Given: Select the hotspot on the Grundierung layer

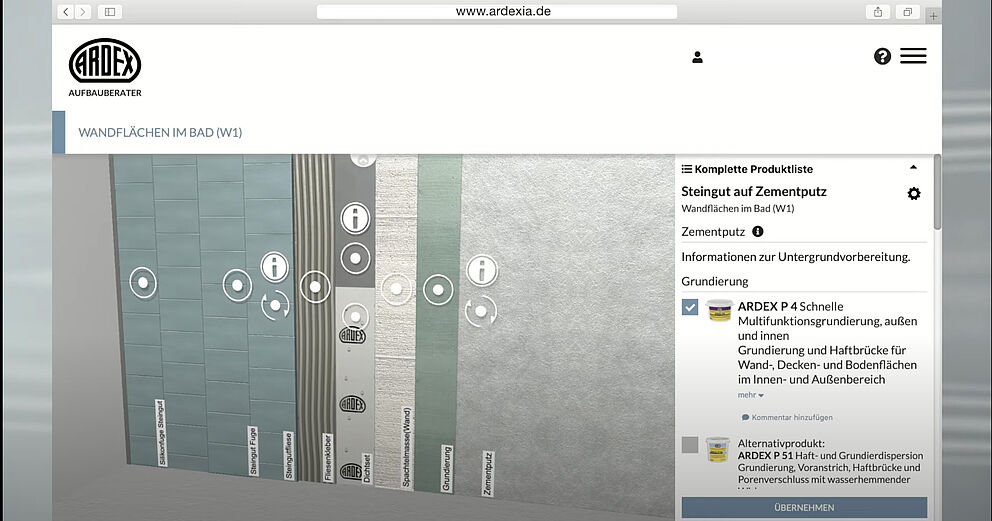Looking at the screenshot, I should 438,290.
